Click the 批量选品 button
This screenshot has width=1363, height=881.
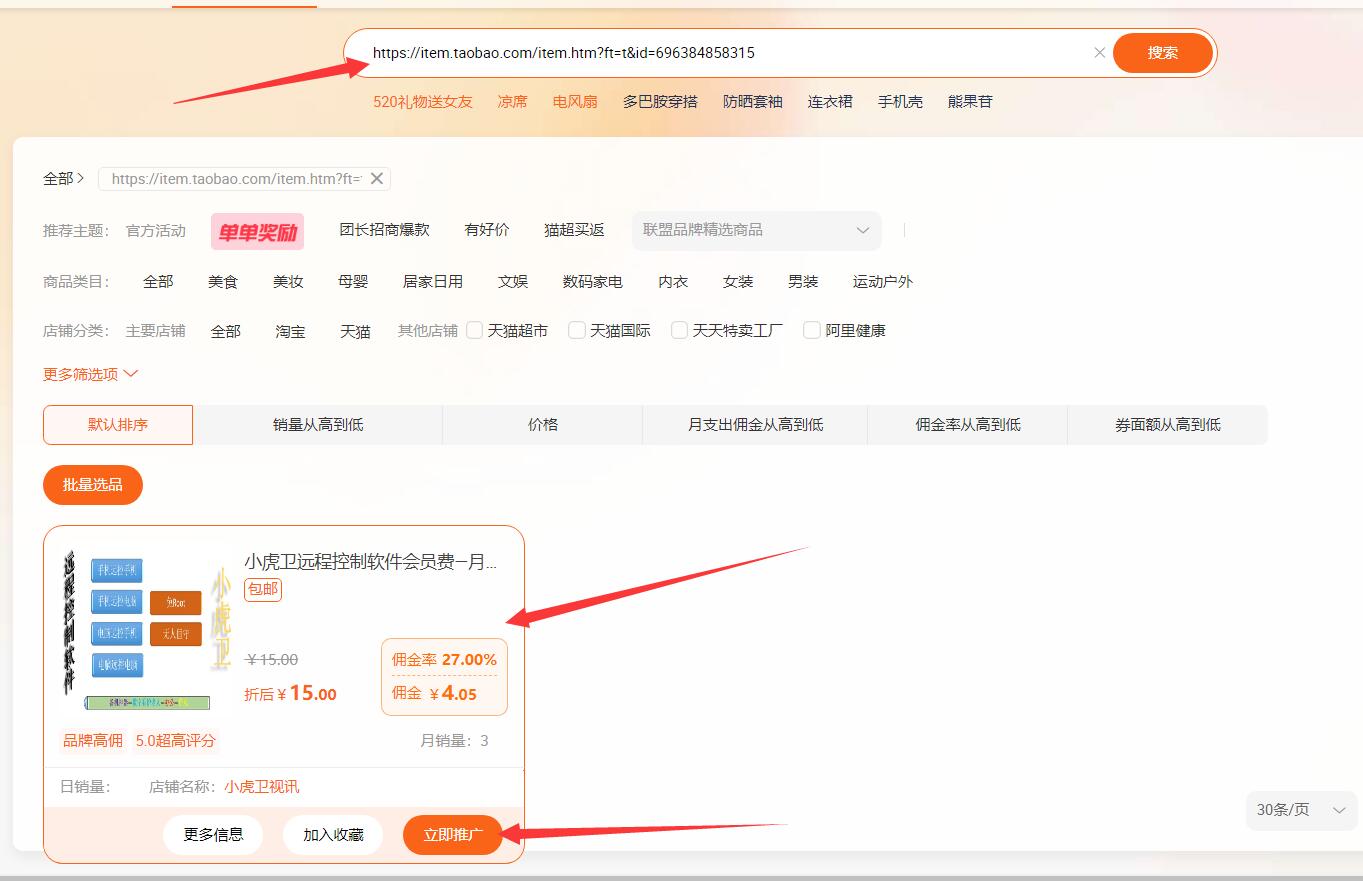(93, 485)
